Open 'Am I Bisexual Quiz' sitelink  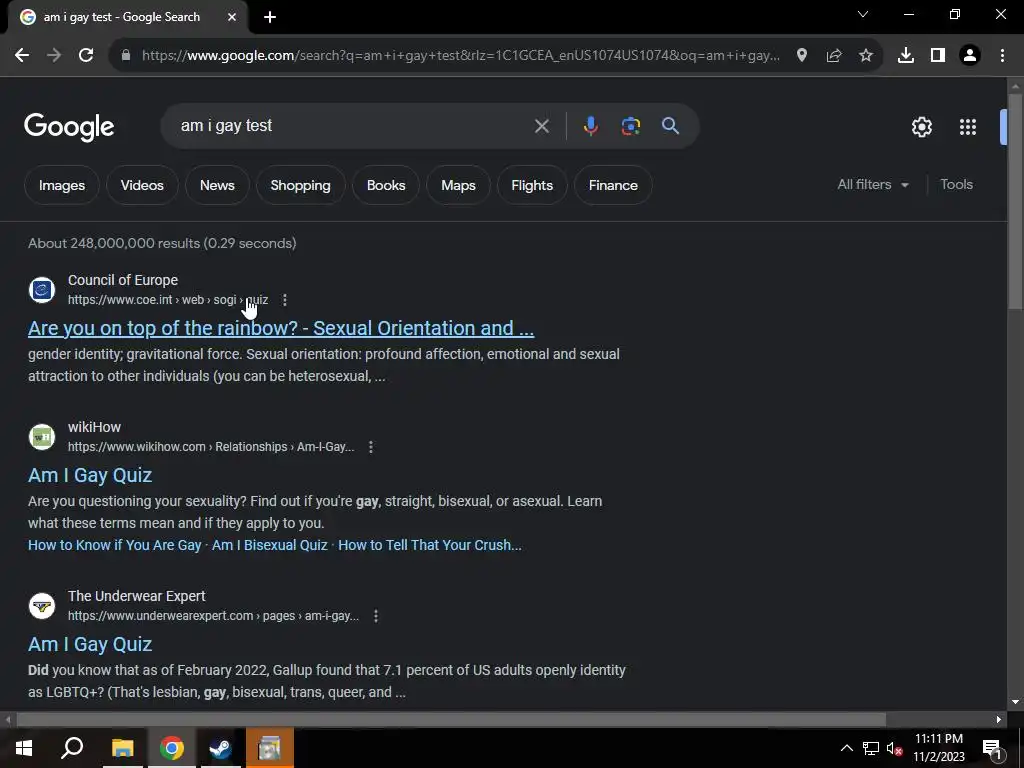coord(270,545)
